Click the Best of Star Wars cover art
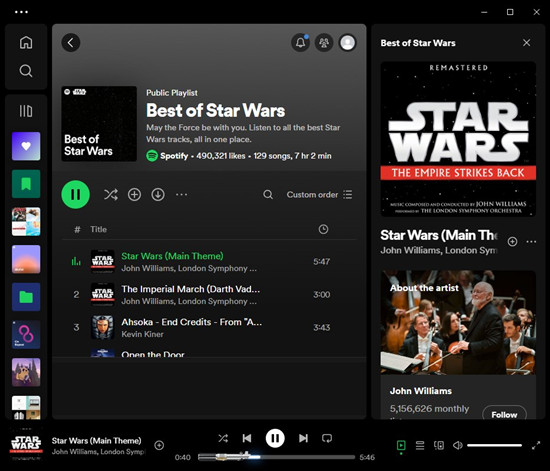The image size is (550, 471). click(x=99, y=124)
